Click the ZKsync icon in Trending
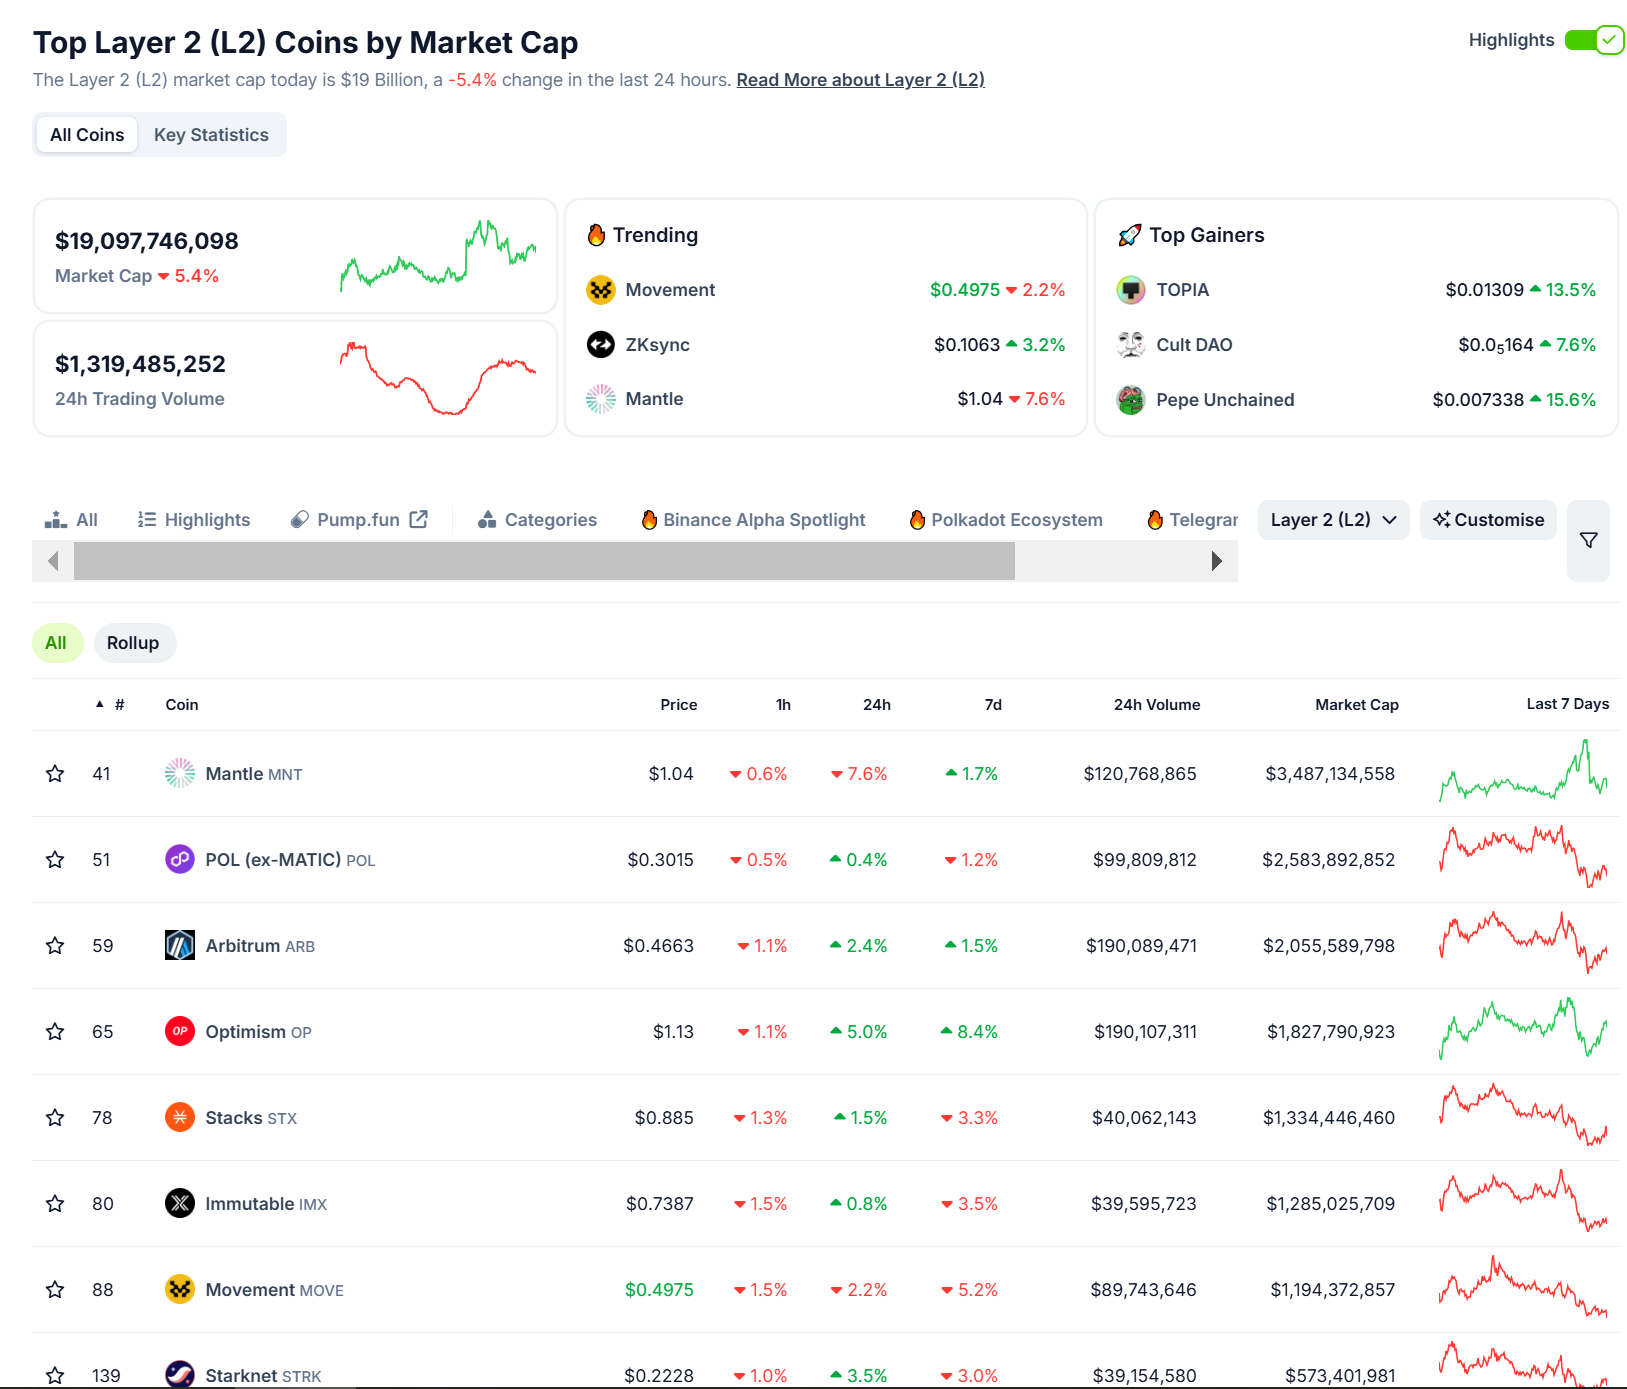The height and width of the screenshot is (1389, 1627). (x=601, y=345)
